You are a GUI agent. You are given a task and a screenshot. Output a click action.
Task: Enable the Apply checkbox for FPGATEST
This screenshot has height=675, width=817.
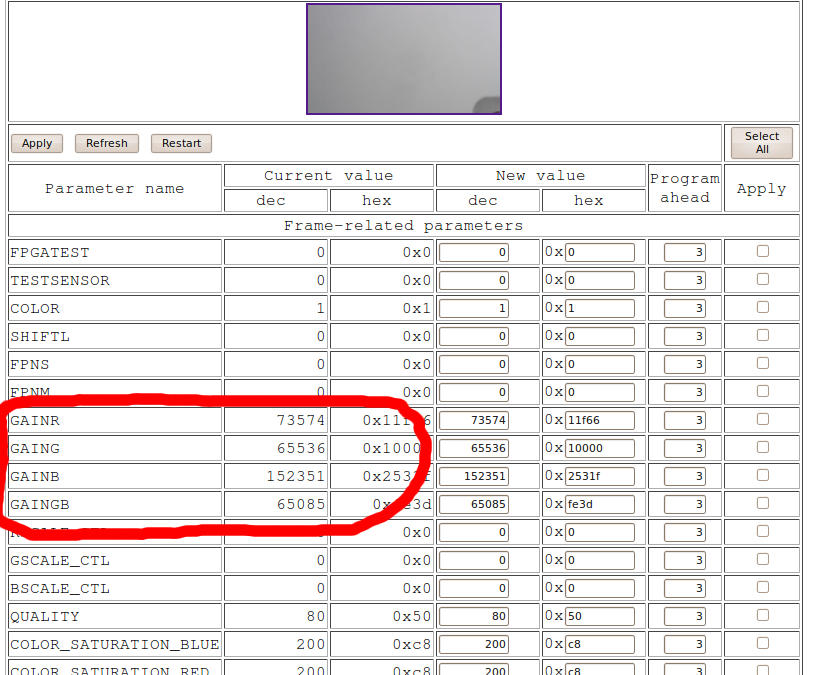pyautogui.click(x=762, y=252)
